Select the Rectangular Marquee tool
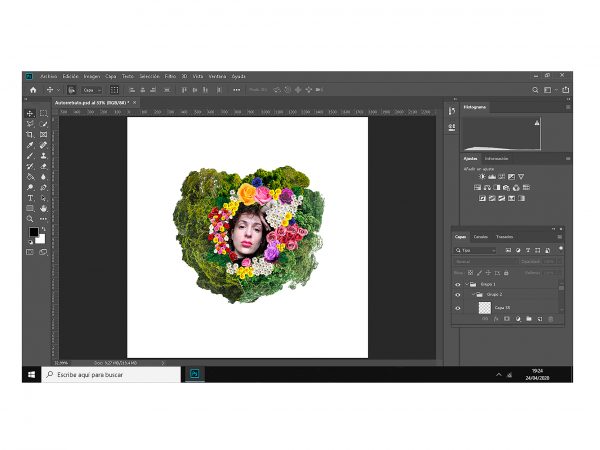This screenshot has height=450, width=600. coord(43,113)
